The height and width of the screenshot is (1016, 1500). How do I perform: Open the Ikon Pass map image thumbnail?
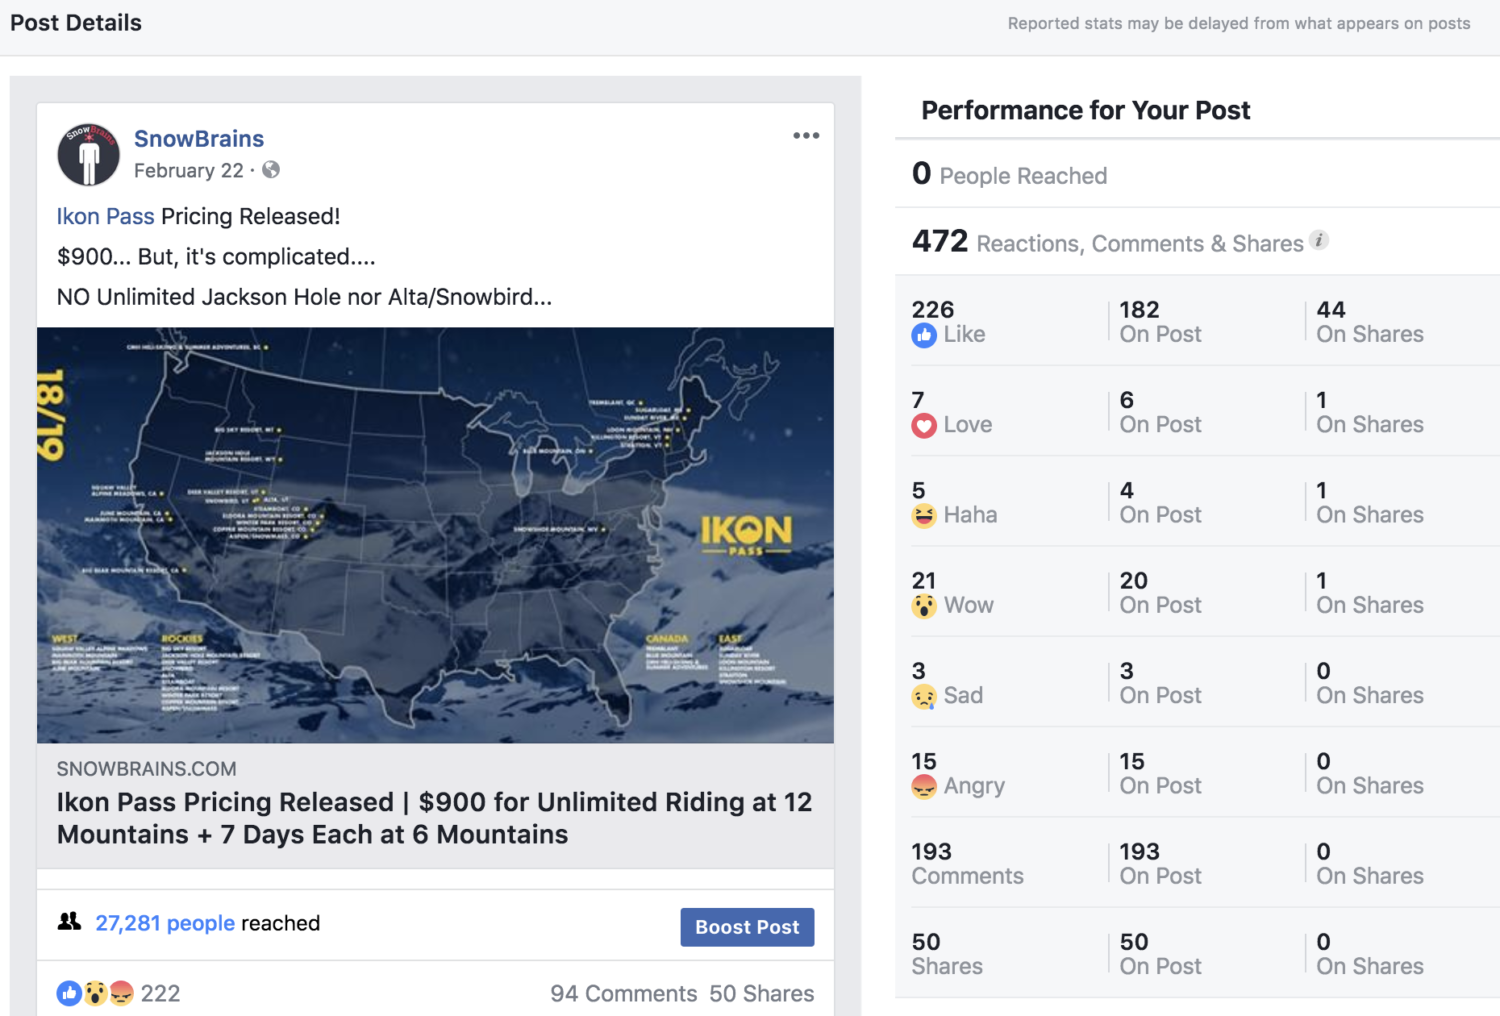coord(435,535)
